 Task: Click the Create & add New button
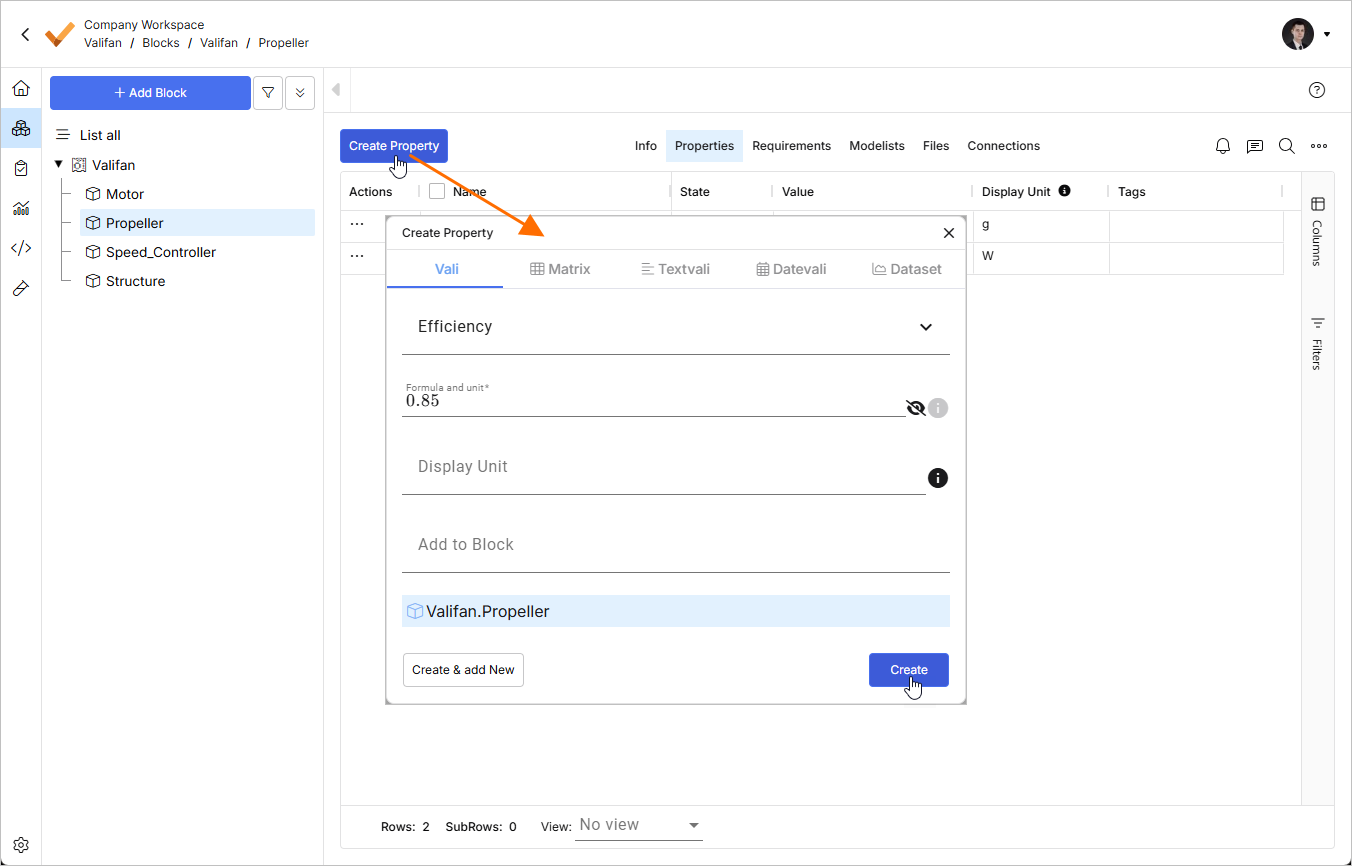coord(463,670)
